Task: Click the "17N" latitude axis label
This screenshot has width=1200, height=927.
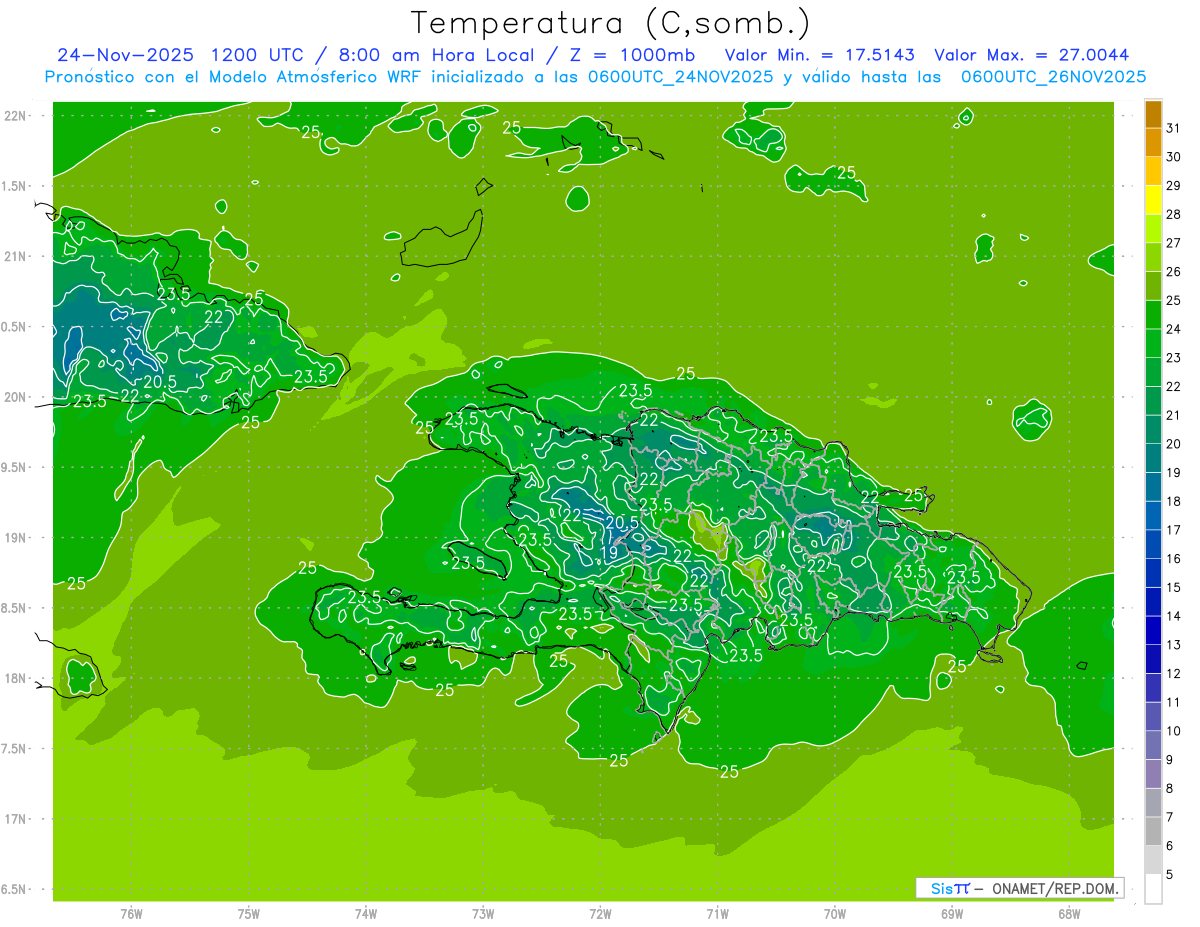Action: [17, 819]
